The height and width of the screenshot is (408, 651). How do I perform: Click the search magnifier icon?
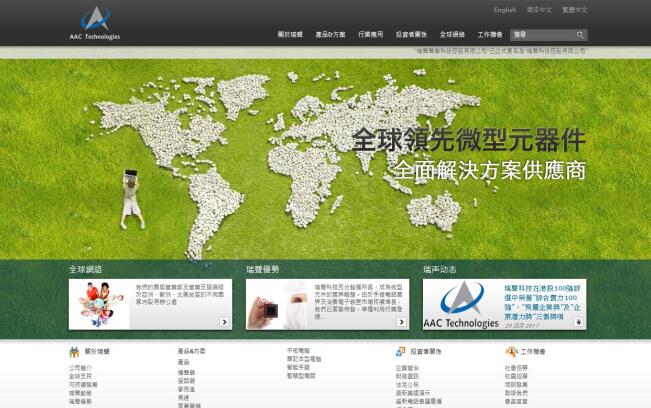click(579, 35)
